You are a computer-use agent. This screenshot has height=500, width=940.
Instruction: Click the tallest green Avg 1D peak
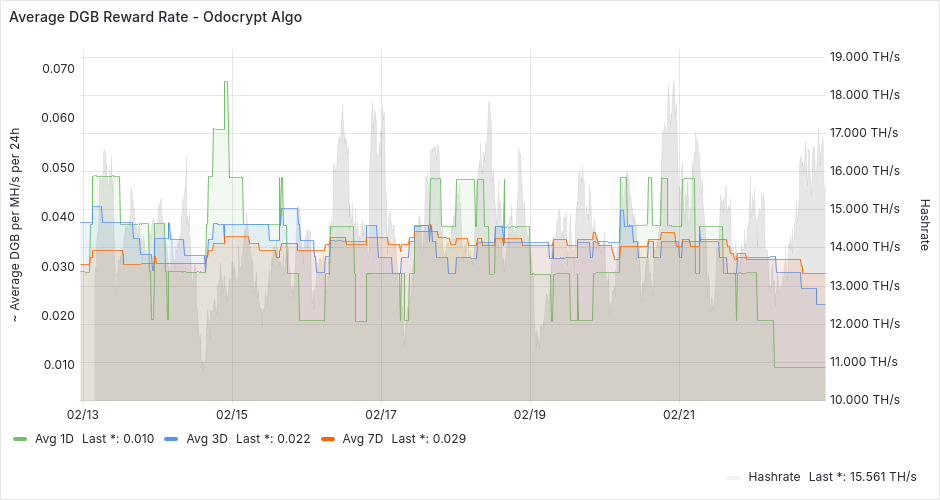225,82
